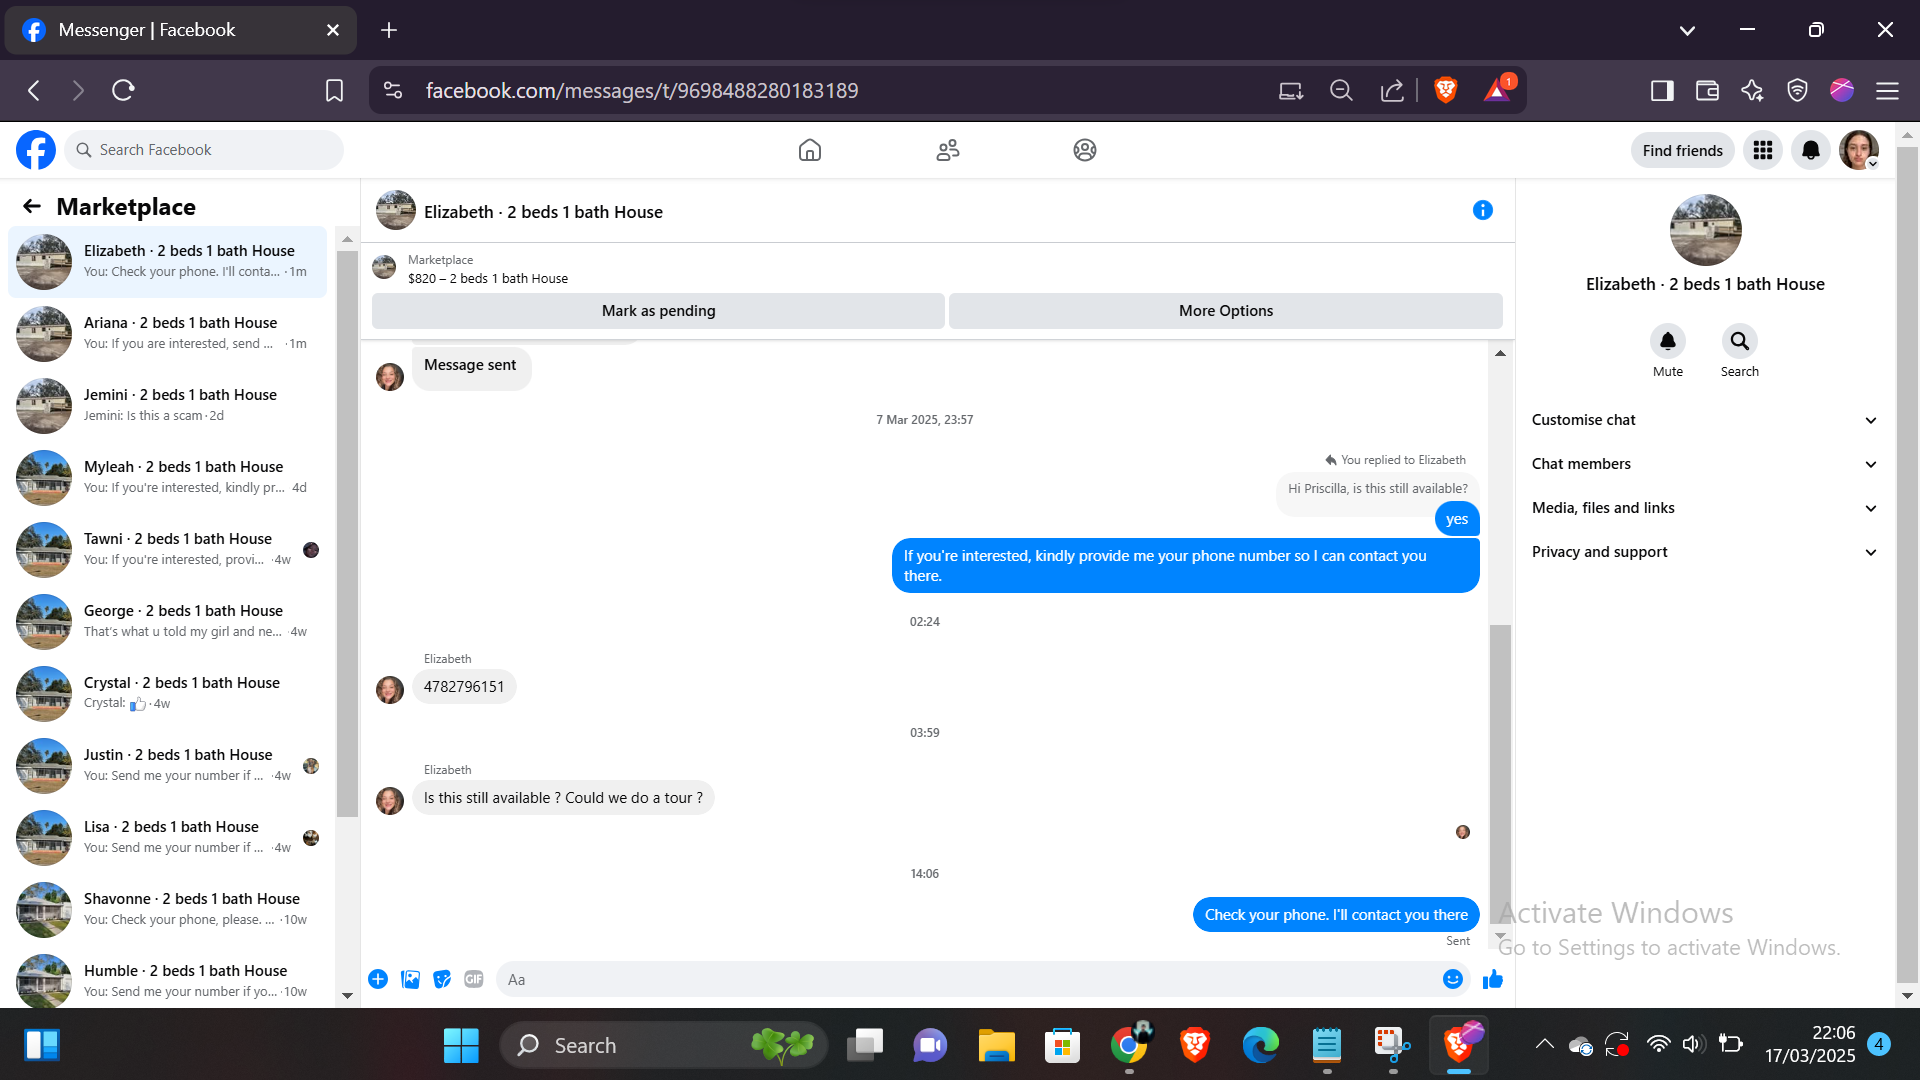This screenshot has height=1080, width=1920.
Task: Open More Options for the listing
Action: pos(1226,311)
